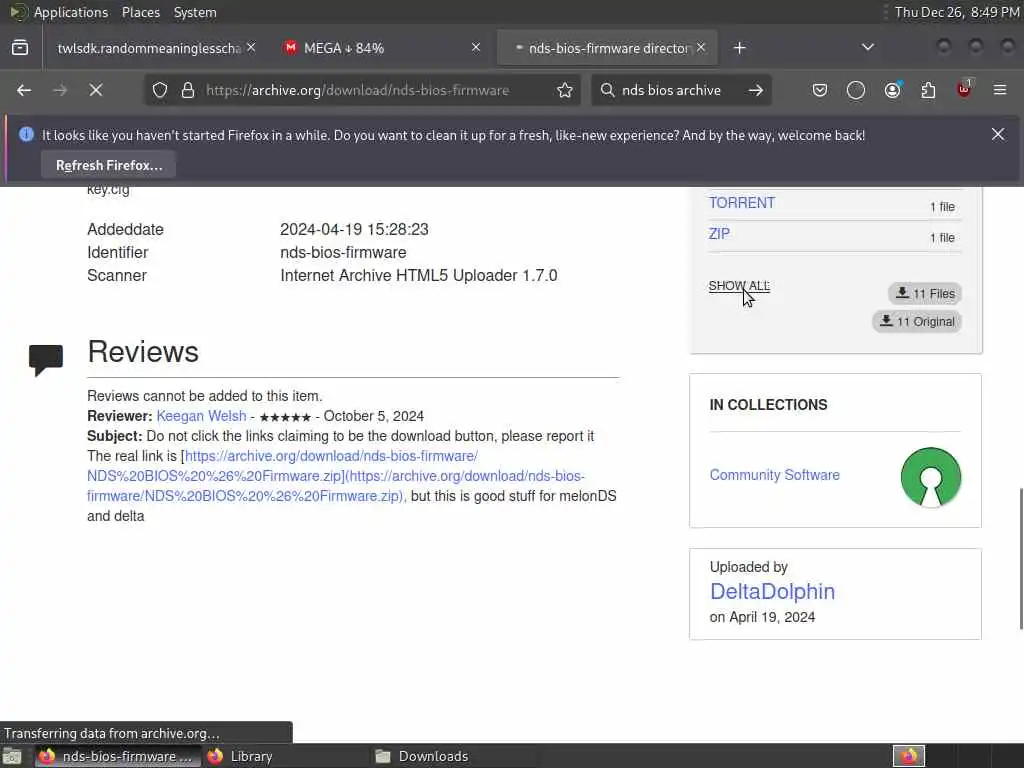Screen dimensions: 1024x768
Task: Click the Reviews heading
Action: pos(143,351)
